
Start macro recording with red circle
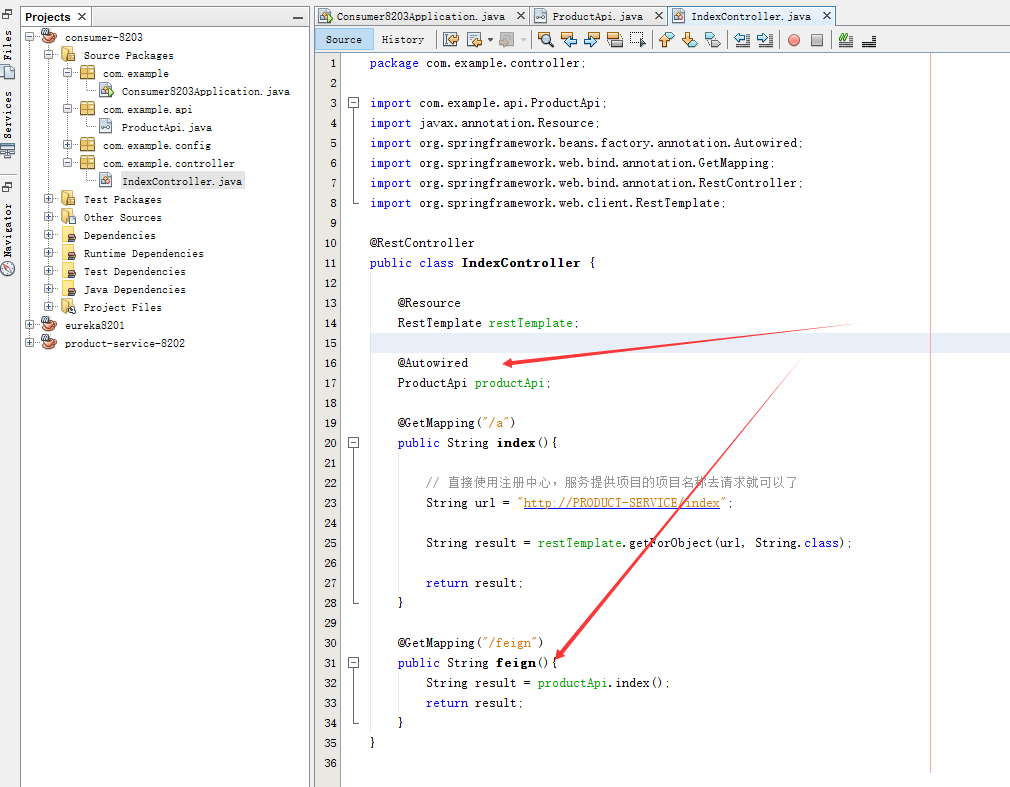click(x=794, y=40)
